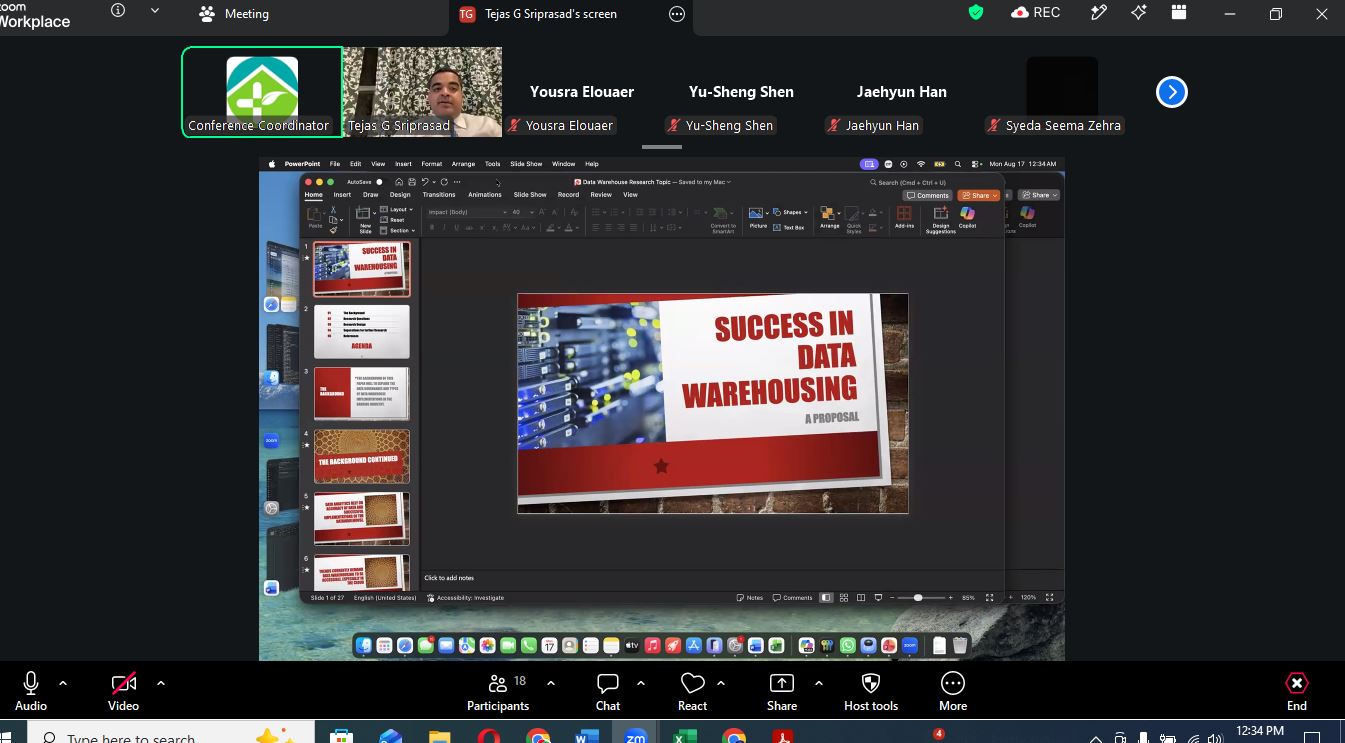Screen dimensions: 1345x743
Task: Click the Text Box button in ribbon
Action: tap(789, 227)
